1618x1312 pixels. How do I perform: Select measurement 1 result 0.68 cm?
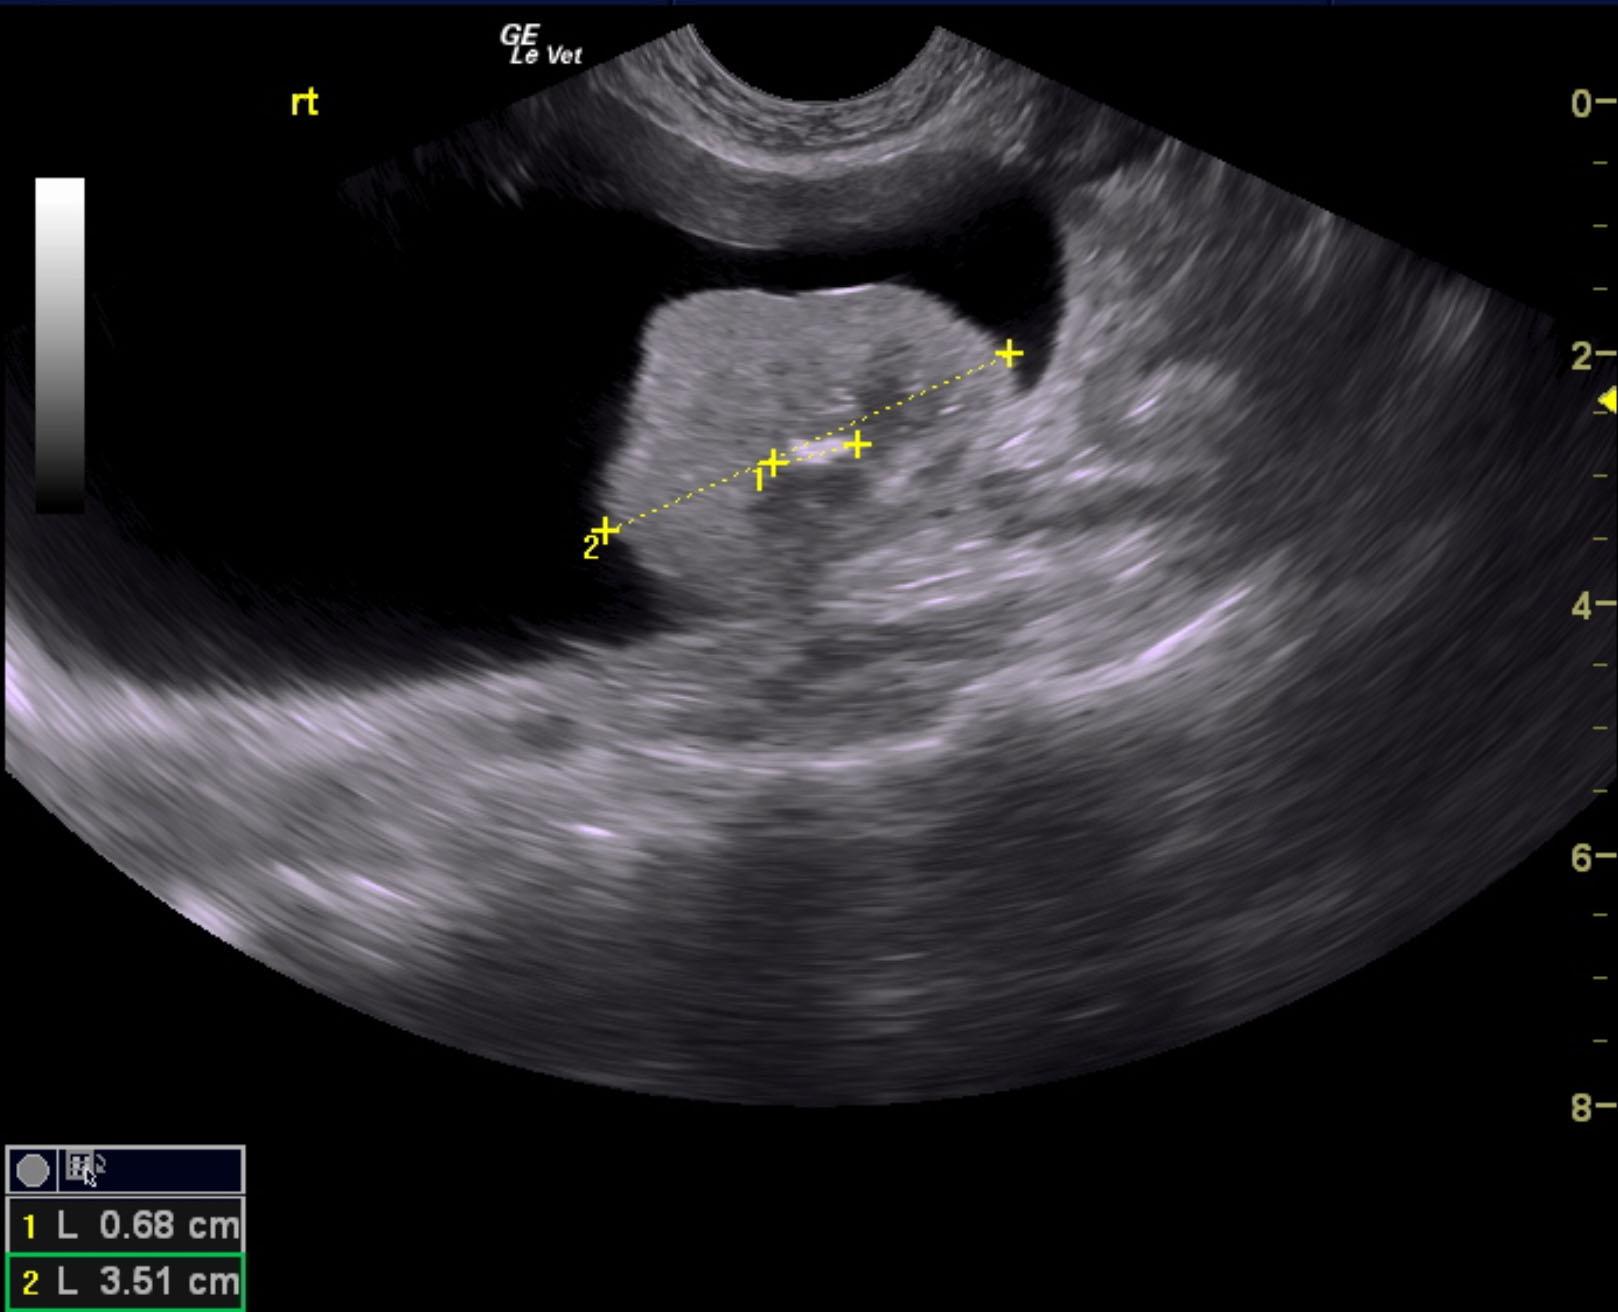click(x=125, y=1226)
